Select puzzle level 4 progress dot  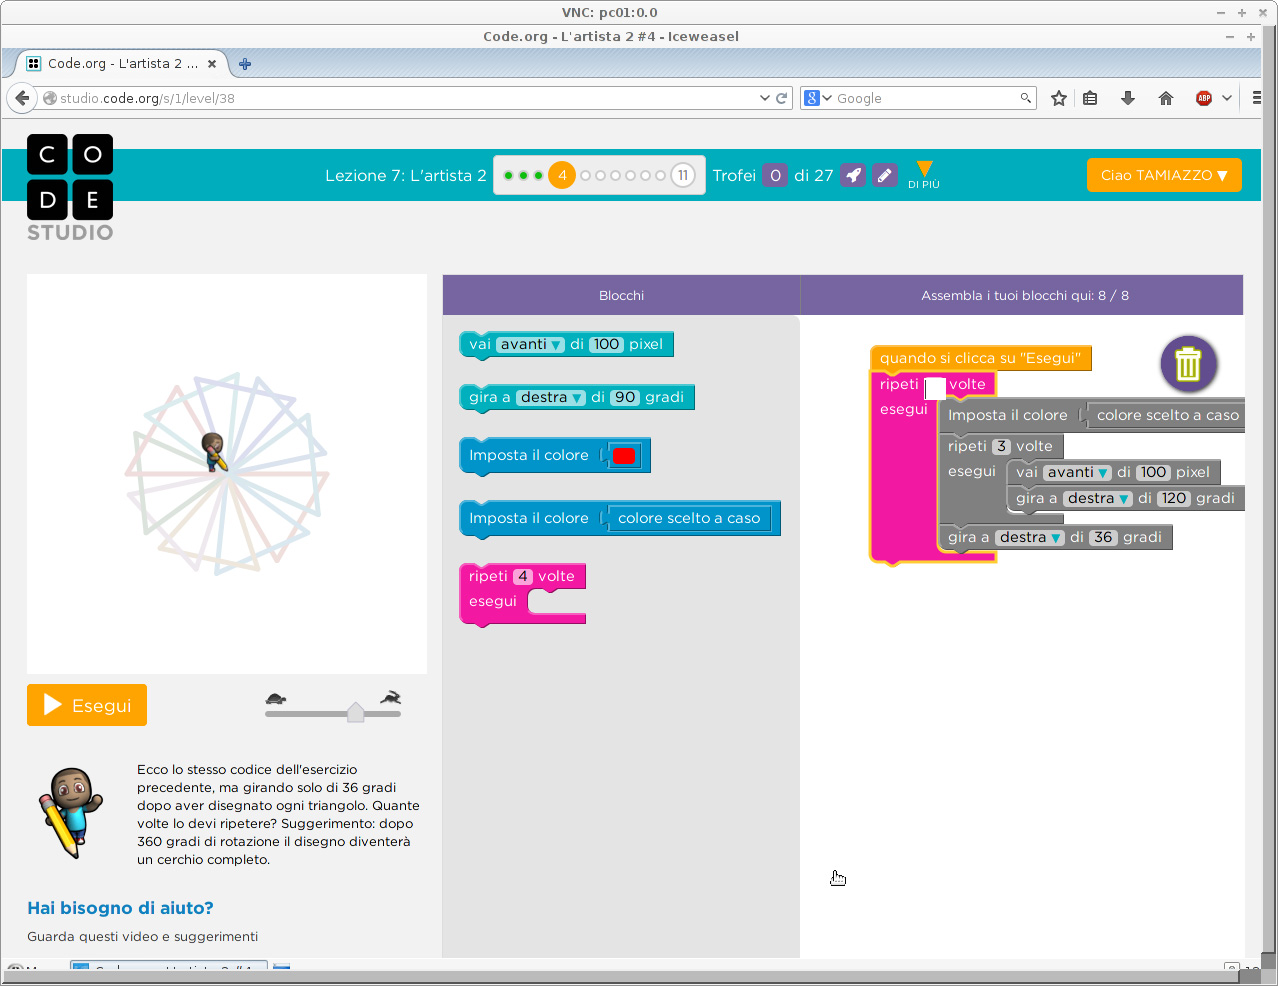click(562, 176)
